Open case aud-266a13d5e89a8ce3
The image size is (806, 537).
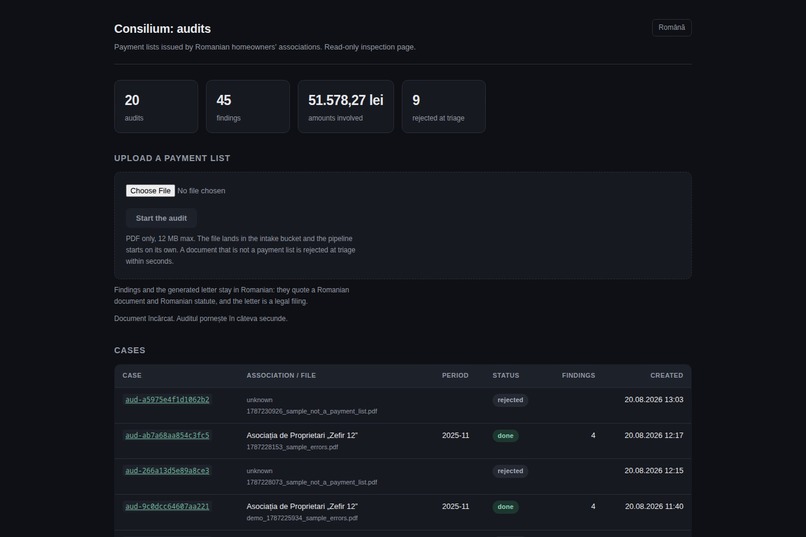[168, 471]
